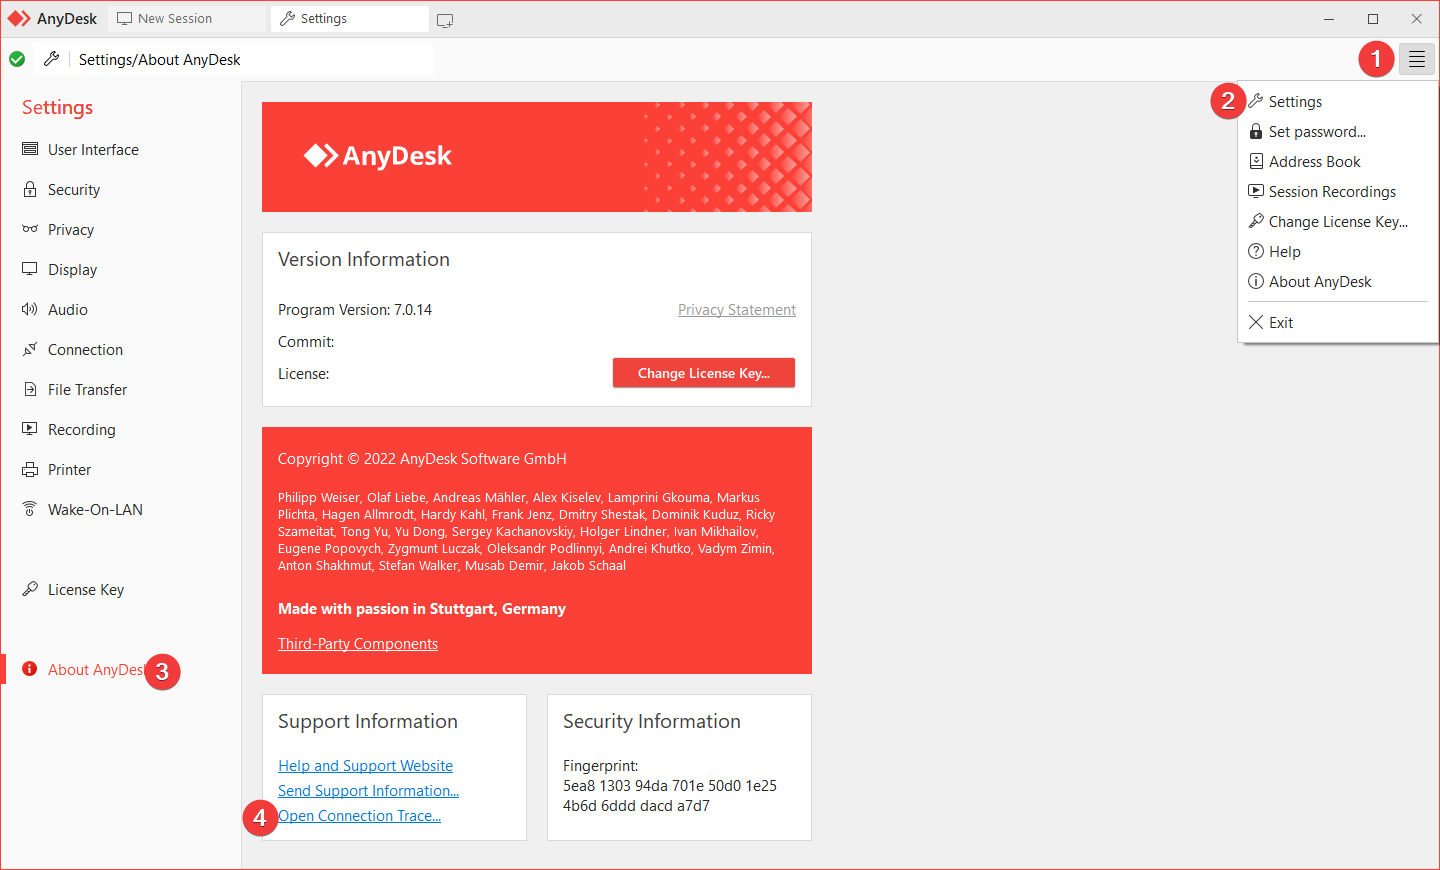Screen dimensions: 1440x870
Task: Click the Help question mark icon
Action: tap(1256, 251)
